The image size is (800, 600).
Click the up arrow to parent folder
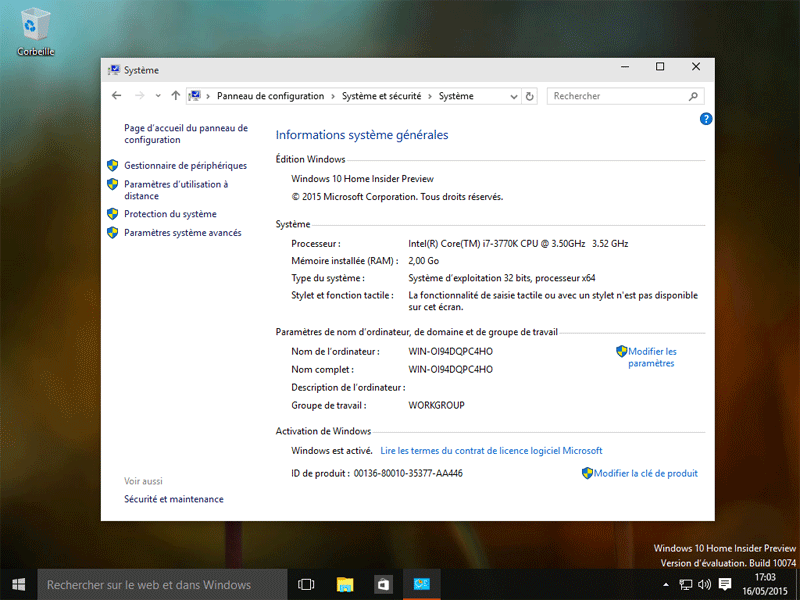point(176,96)
